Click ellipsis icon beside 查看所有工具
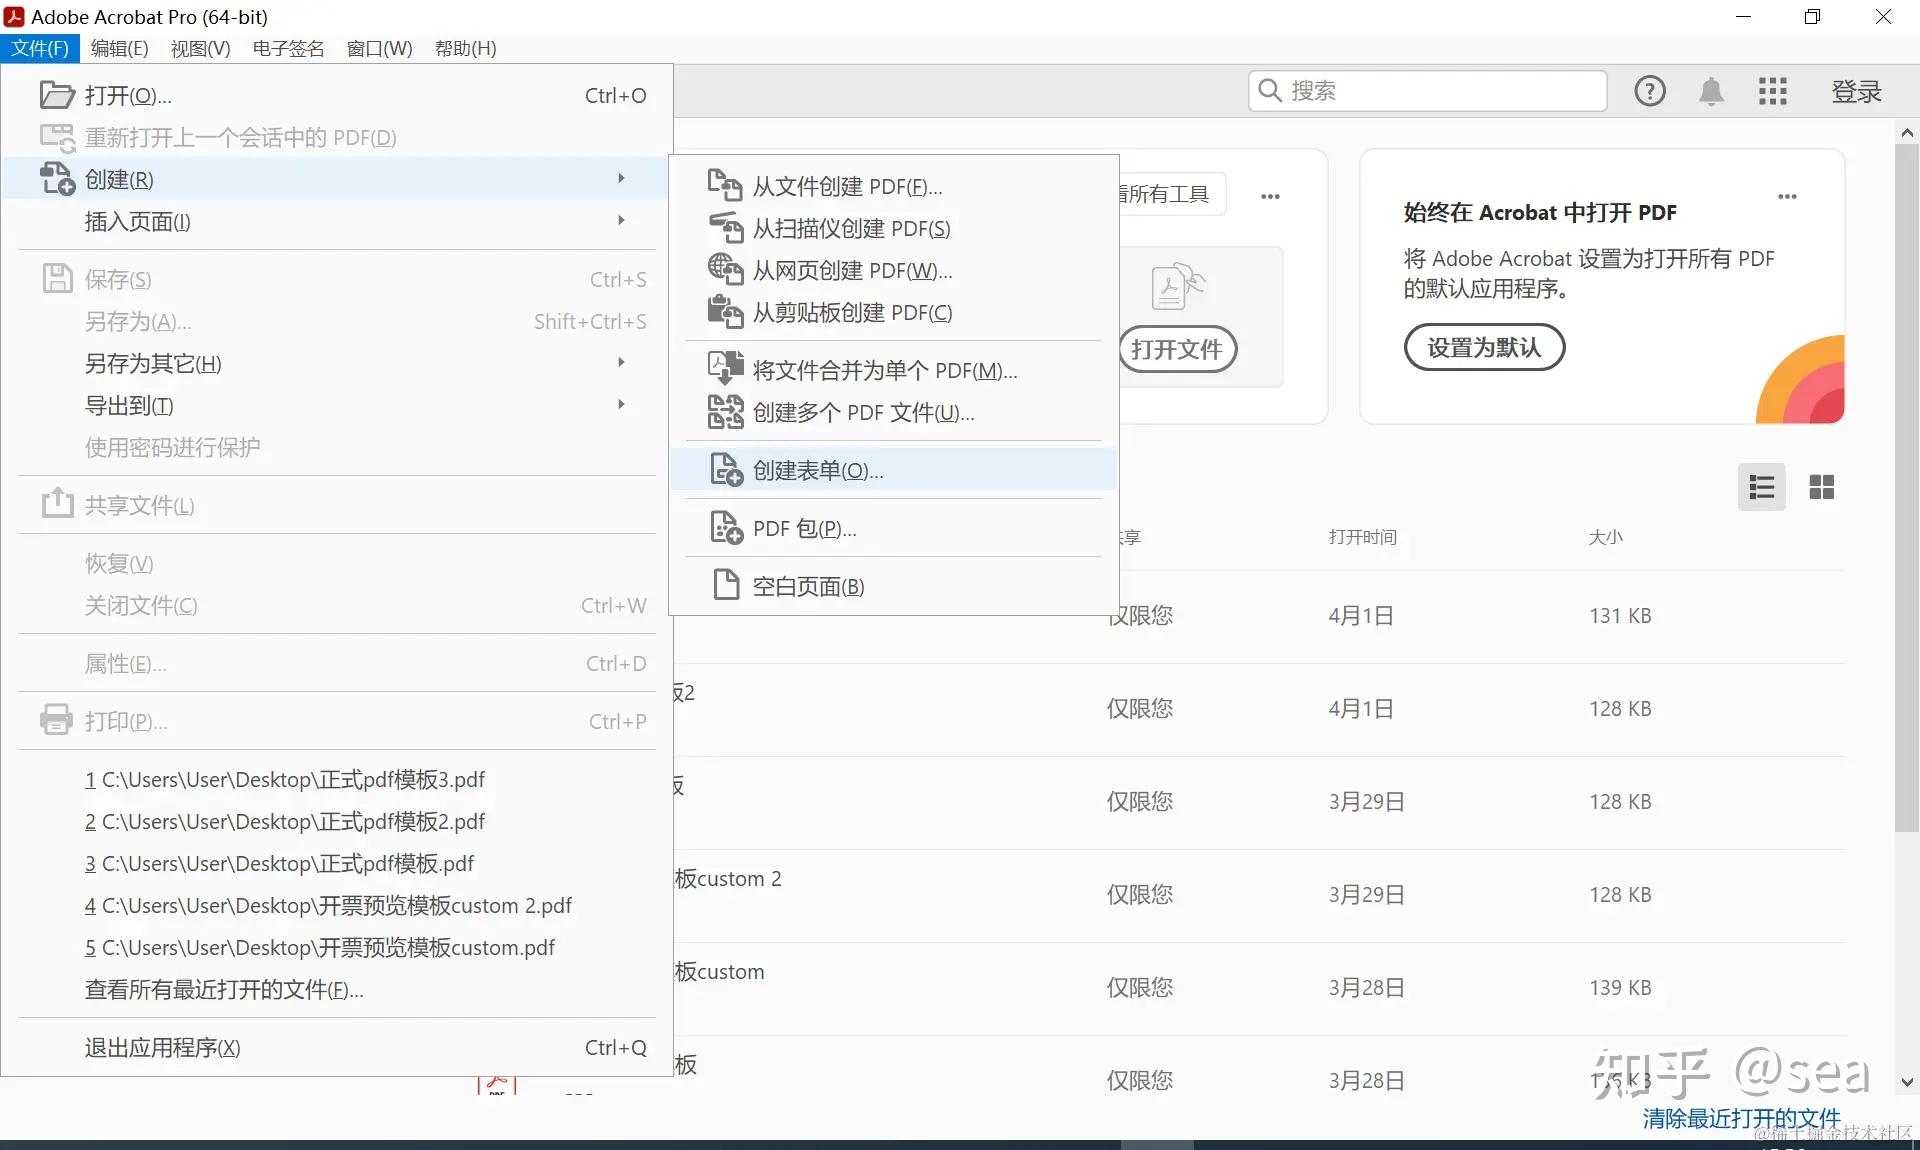Viewport: 1920px width, 1150px height. pyautogui.click(x=1270, y=196)
